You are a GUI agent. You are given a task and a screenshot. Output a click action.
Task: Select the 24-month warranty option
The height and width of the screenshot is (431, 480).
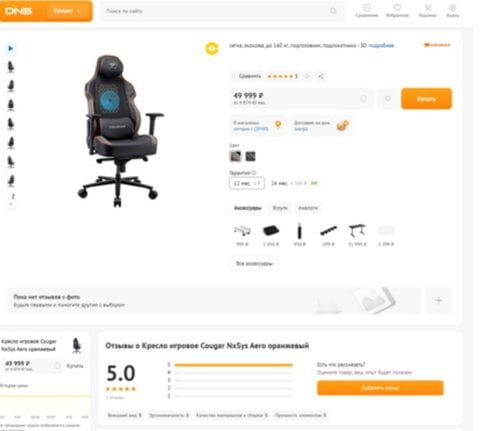(294, 183)
